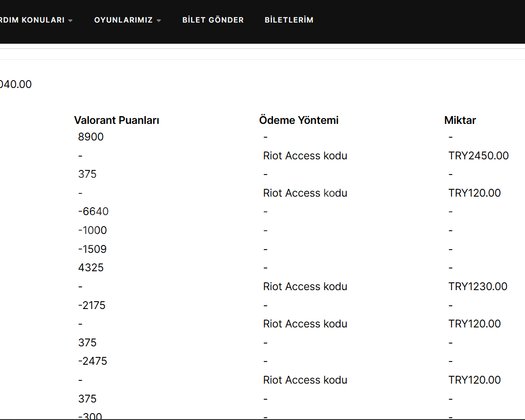525x420 pixels.
Task: Select the TRY1230.00 amount cell
Action: coord(478,286)
